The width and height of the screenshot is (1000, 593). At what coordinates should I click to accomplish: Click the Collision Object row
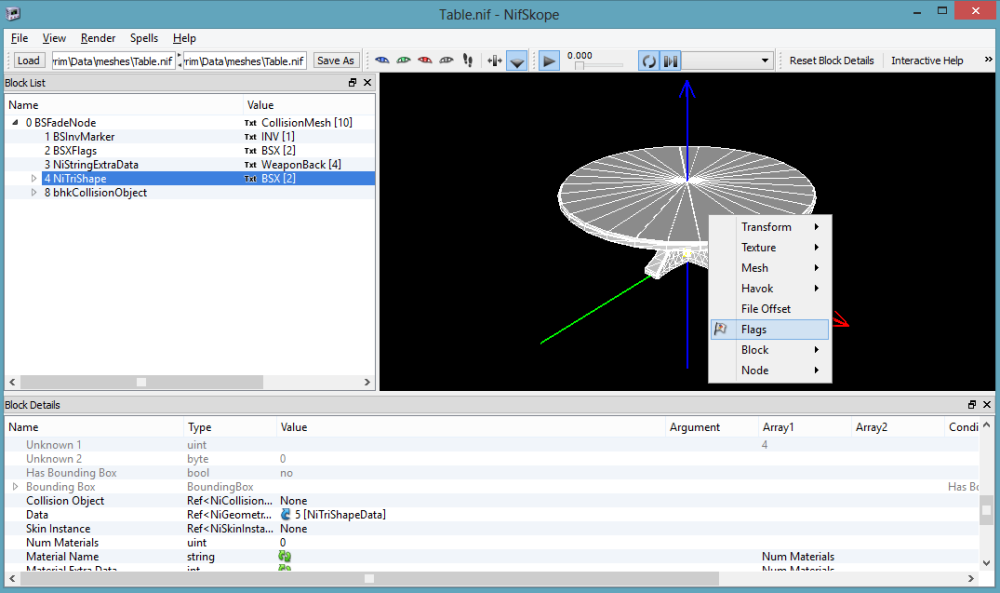[x=492, y=501]
